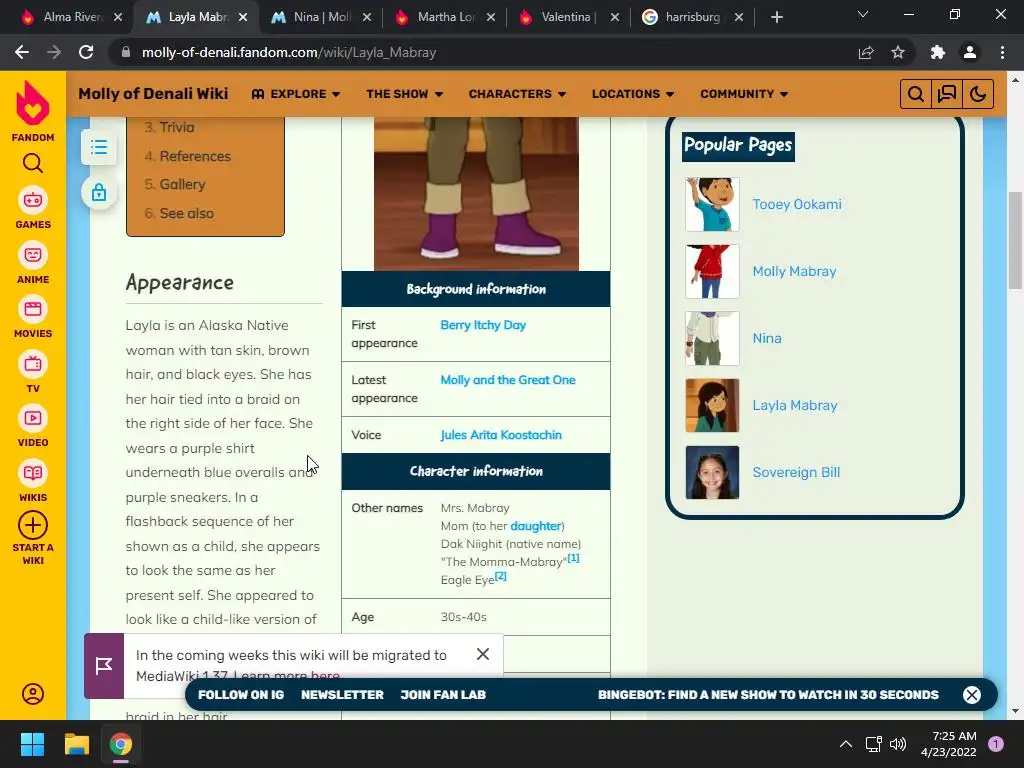Open a new browser tab
Screen dimensions: 1024x768
pyautogui.click(x=776, y=17)
